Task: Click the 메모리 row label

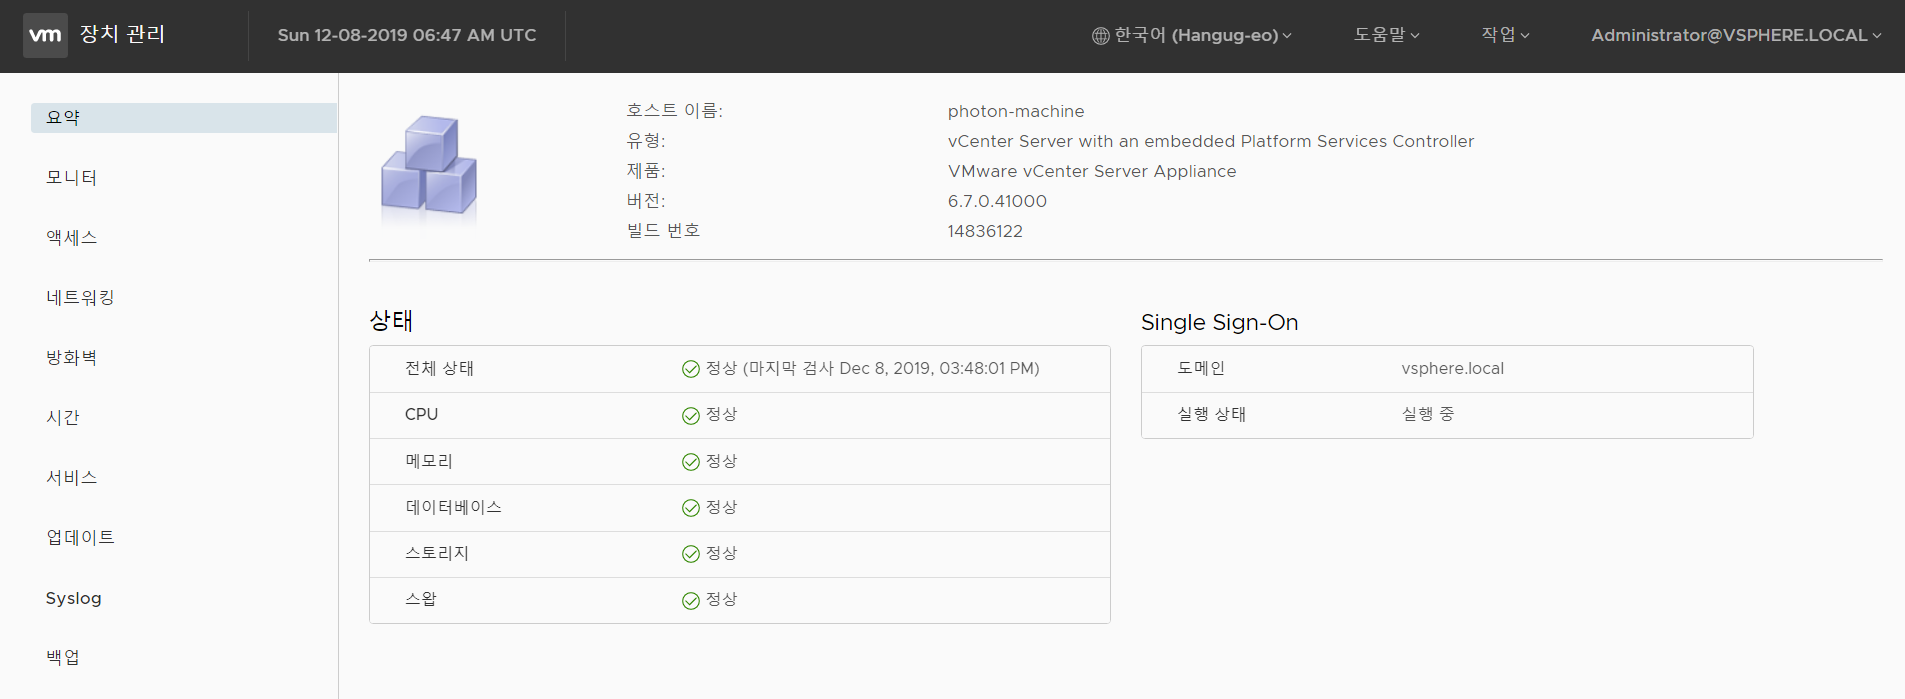Action: tap(429, 462)
